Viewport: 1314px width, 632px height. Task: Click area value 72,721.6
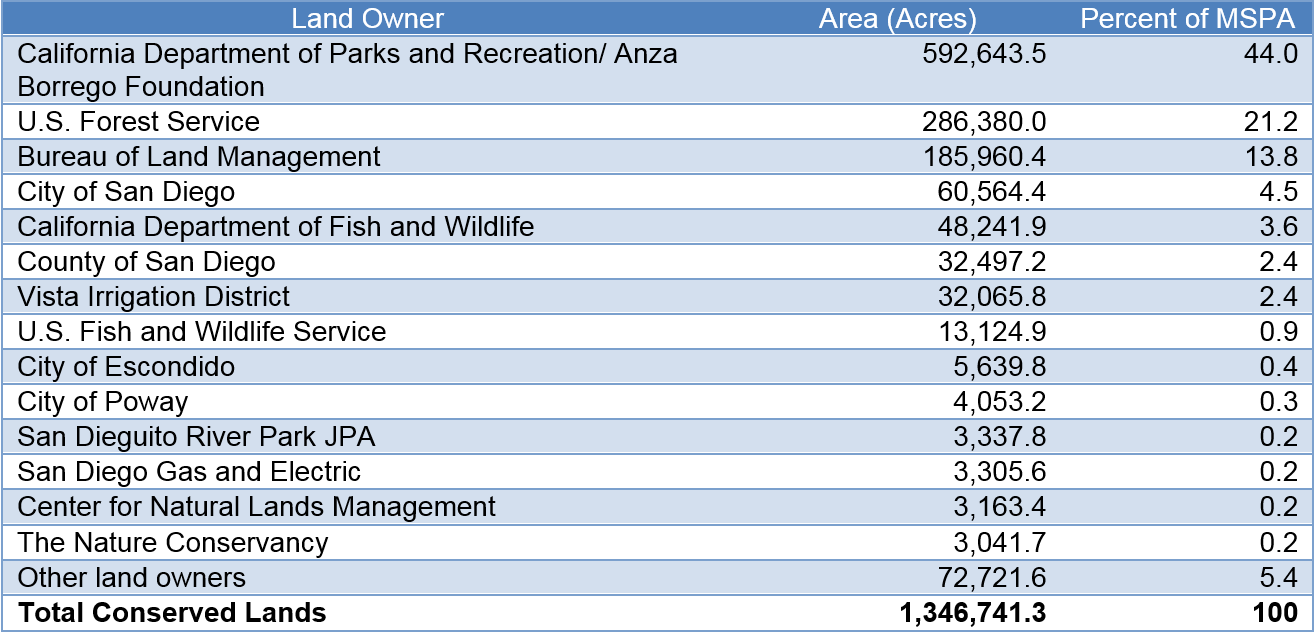(x=992, y=577)
